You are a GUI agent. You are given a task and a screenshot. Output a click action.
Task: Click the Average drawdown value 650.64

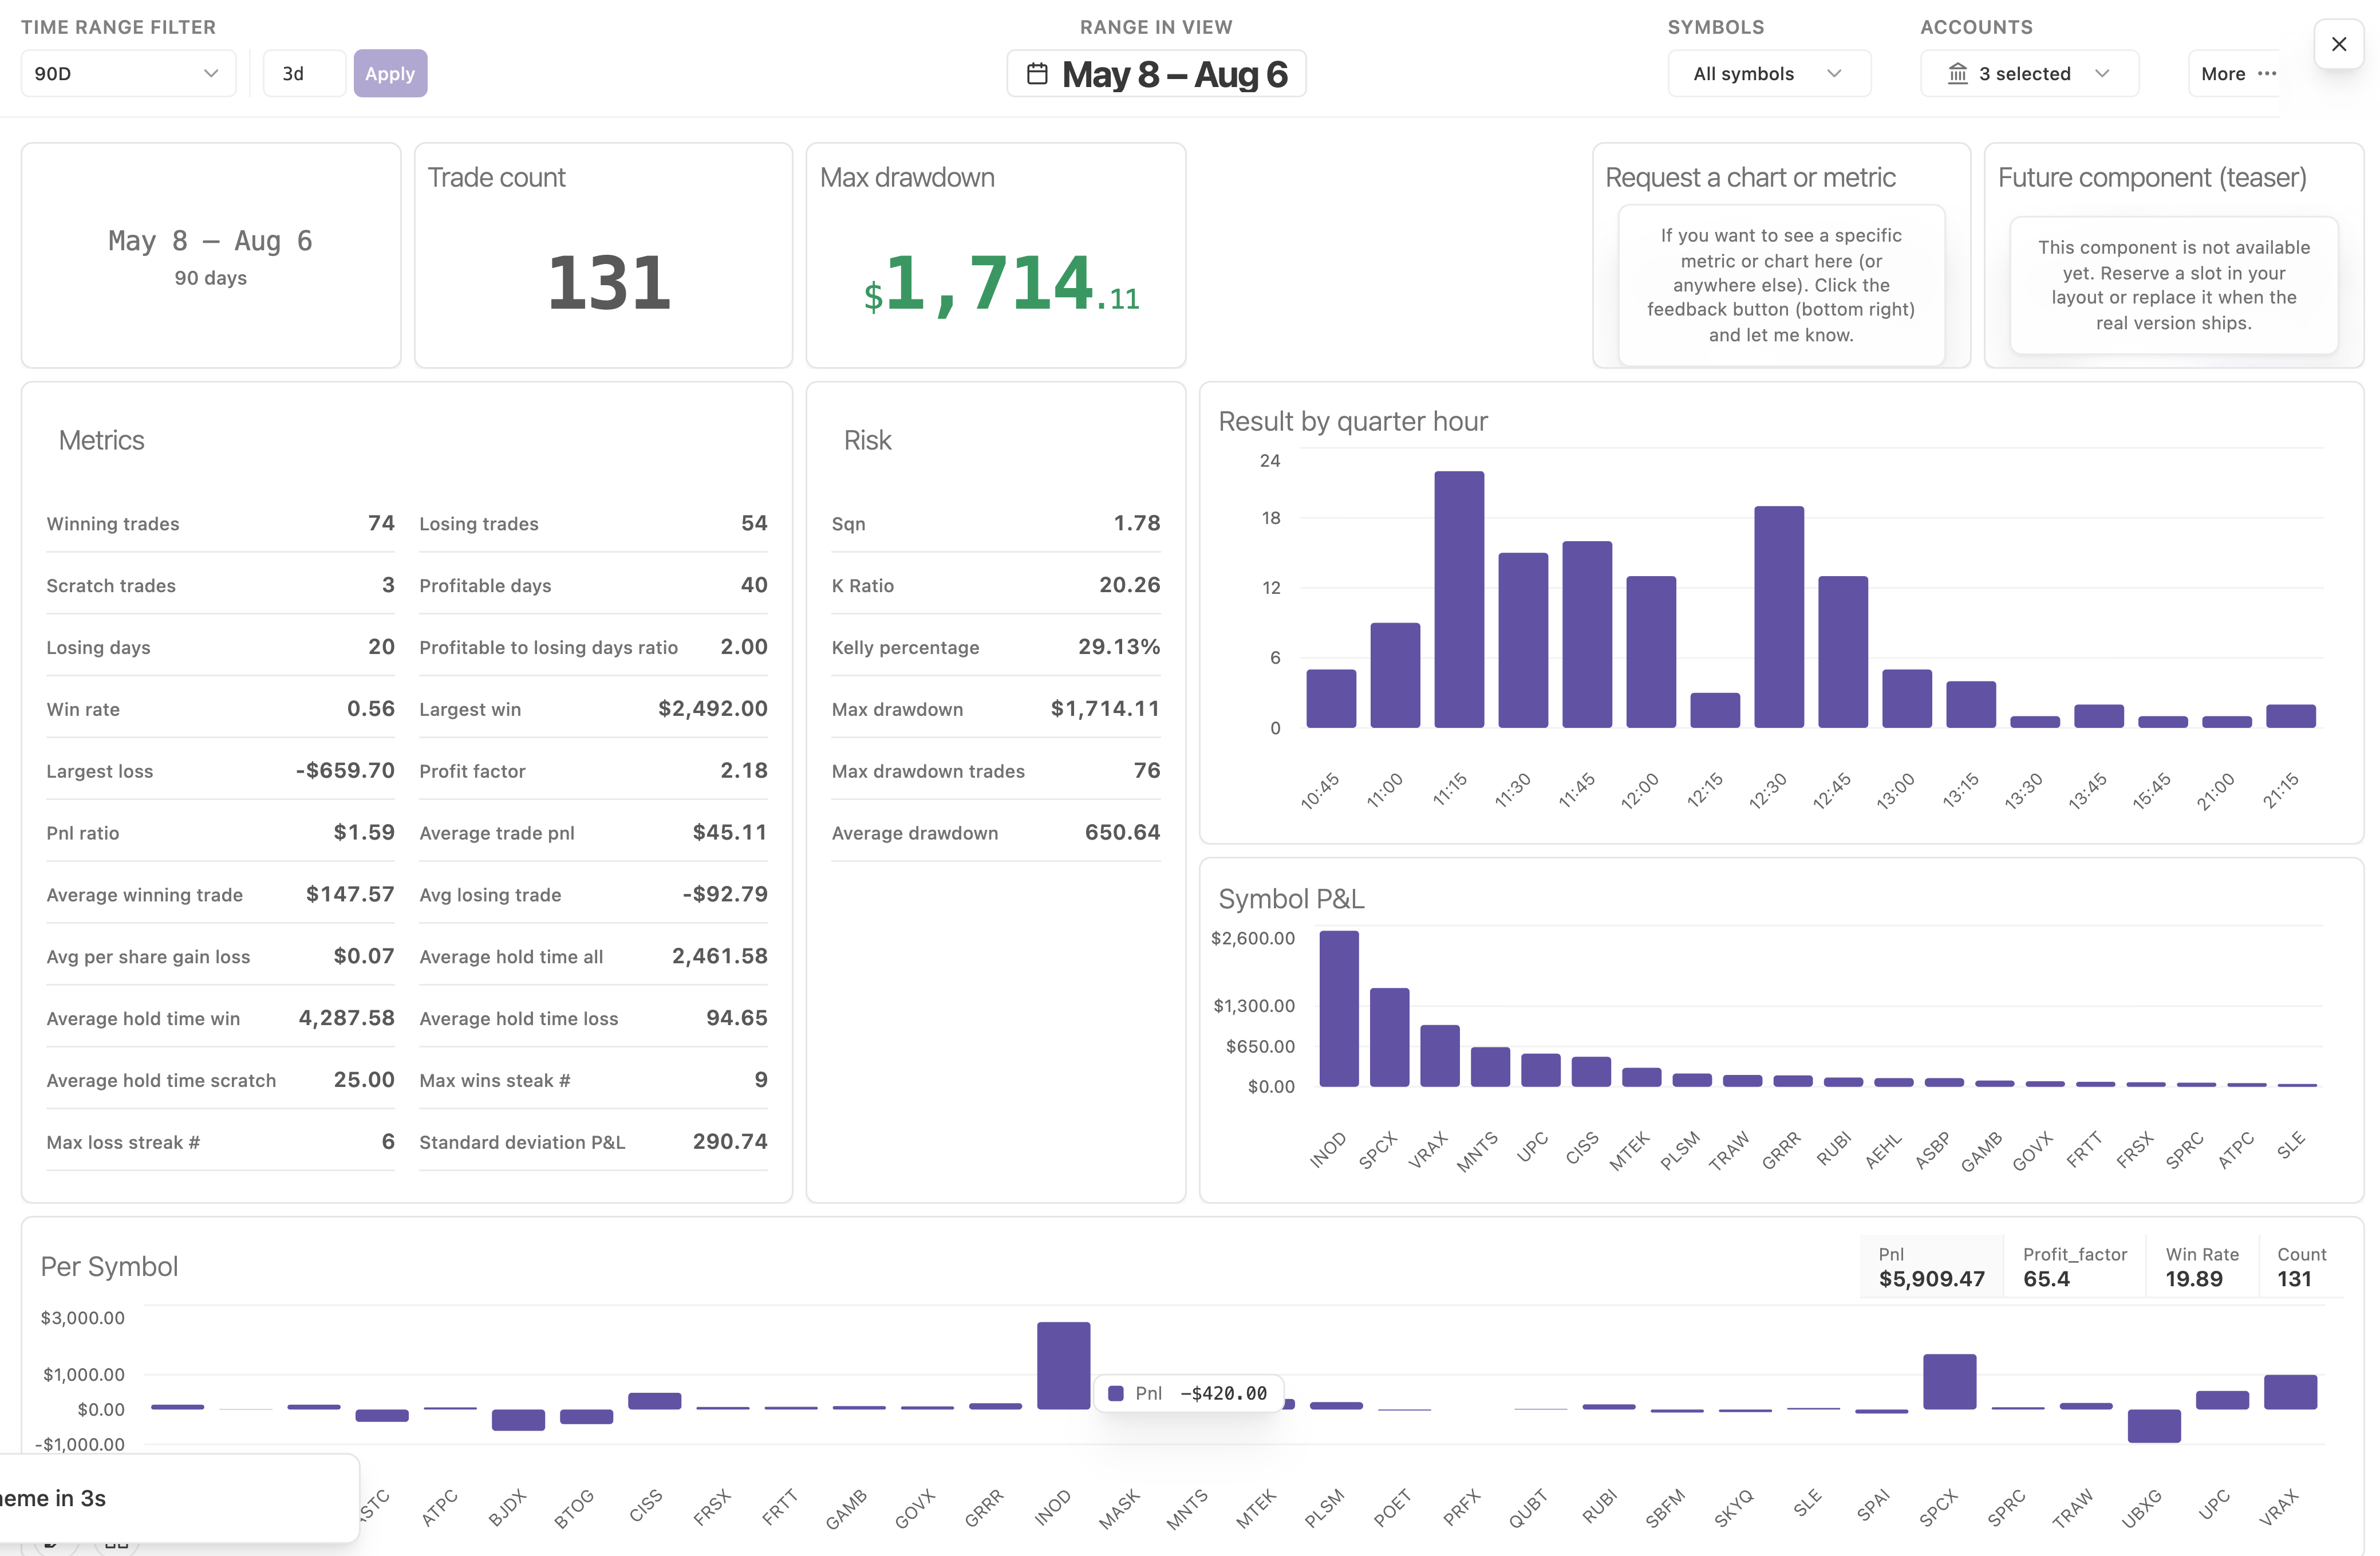click(x=1122, y=833)
